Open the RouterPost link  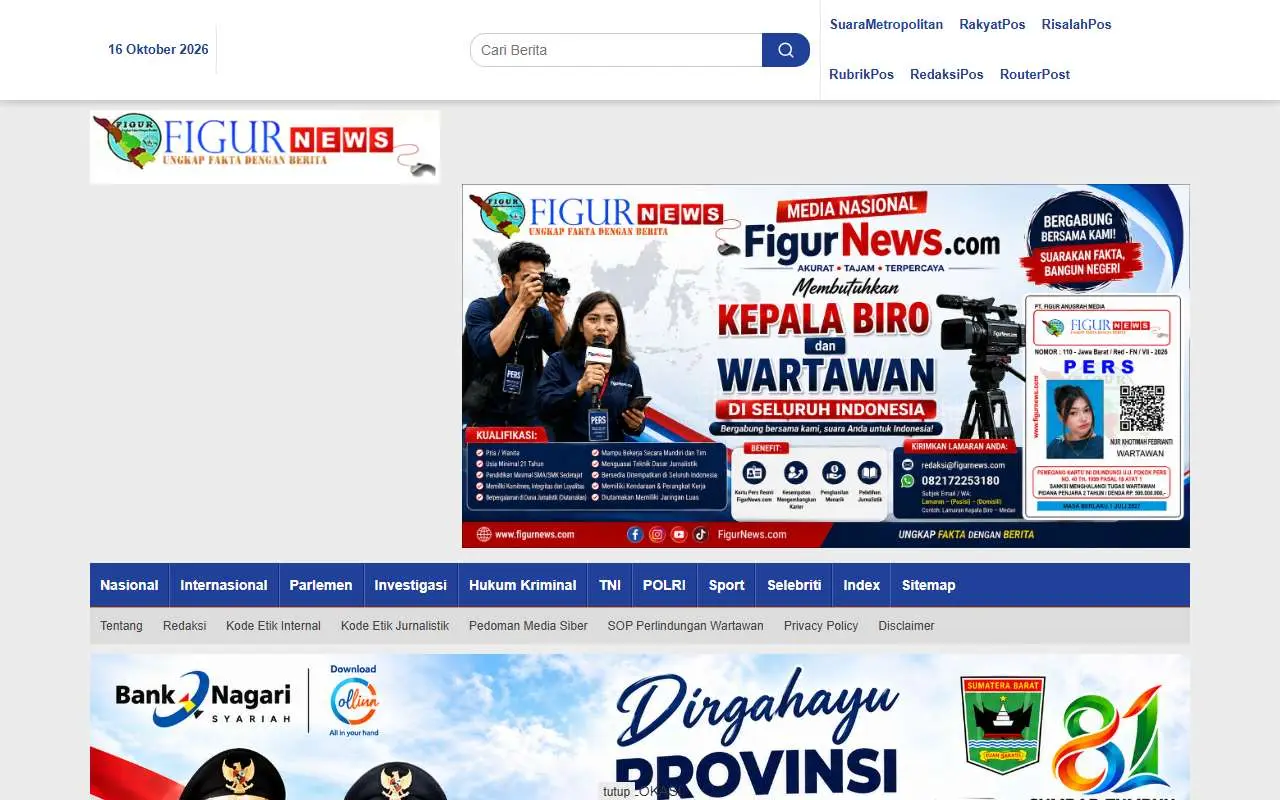[x=1035, y=75]
